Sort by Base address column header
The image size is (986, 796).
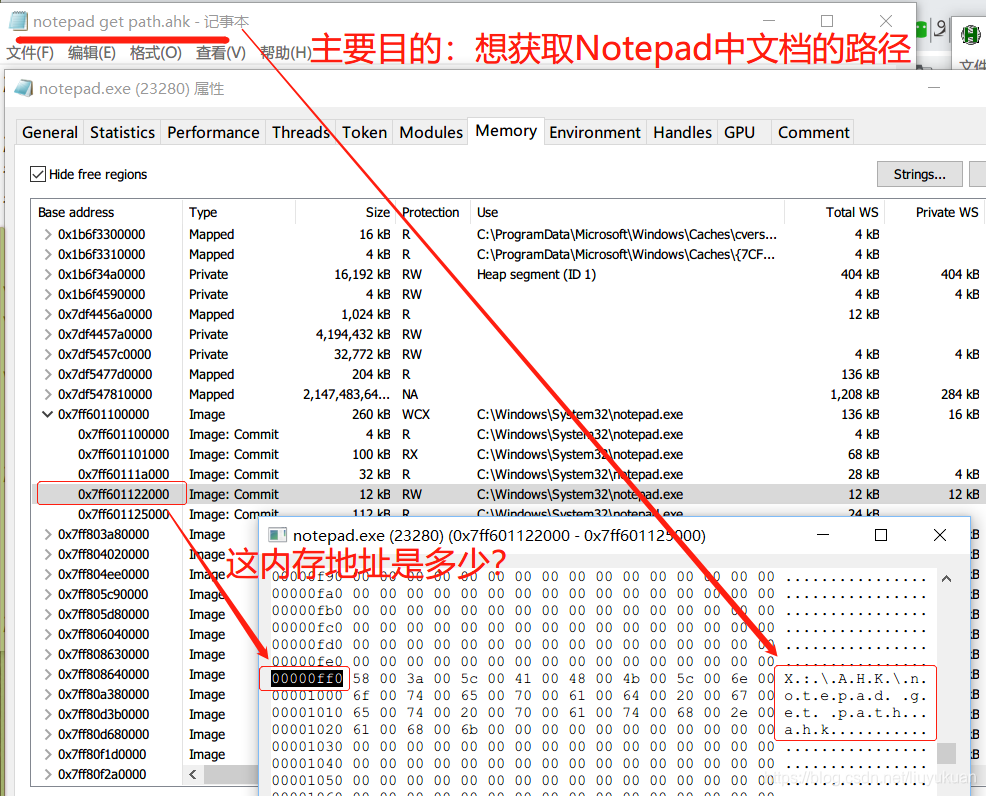point(107,213)
